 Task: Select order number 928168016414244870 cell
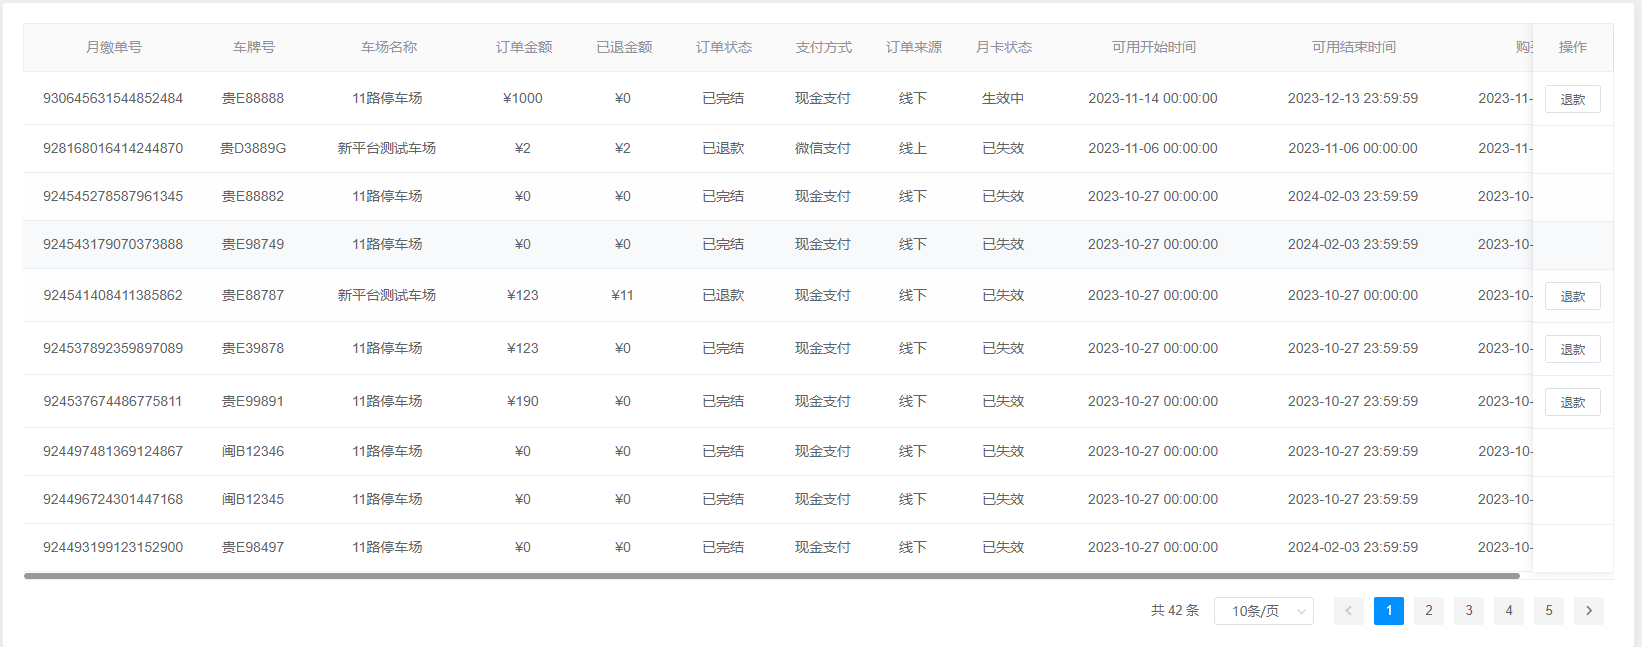tap(113, 148)
